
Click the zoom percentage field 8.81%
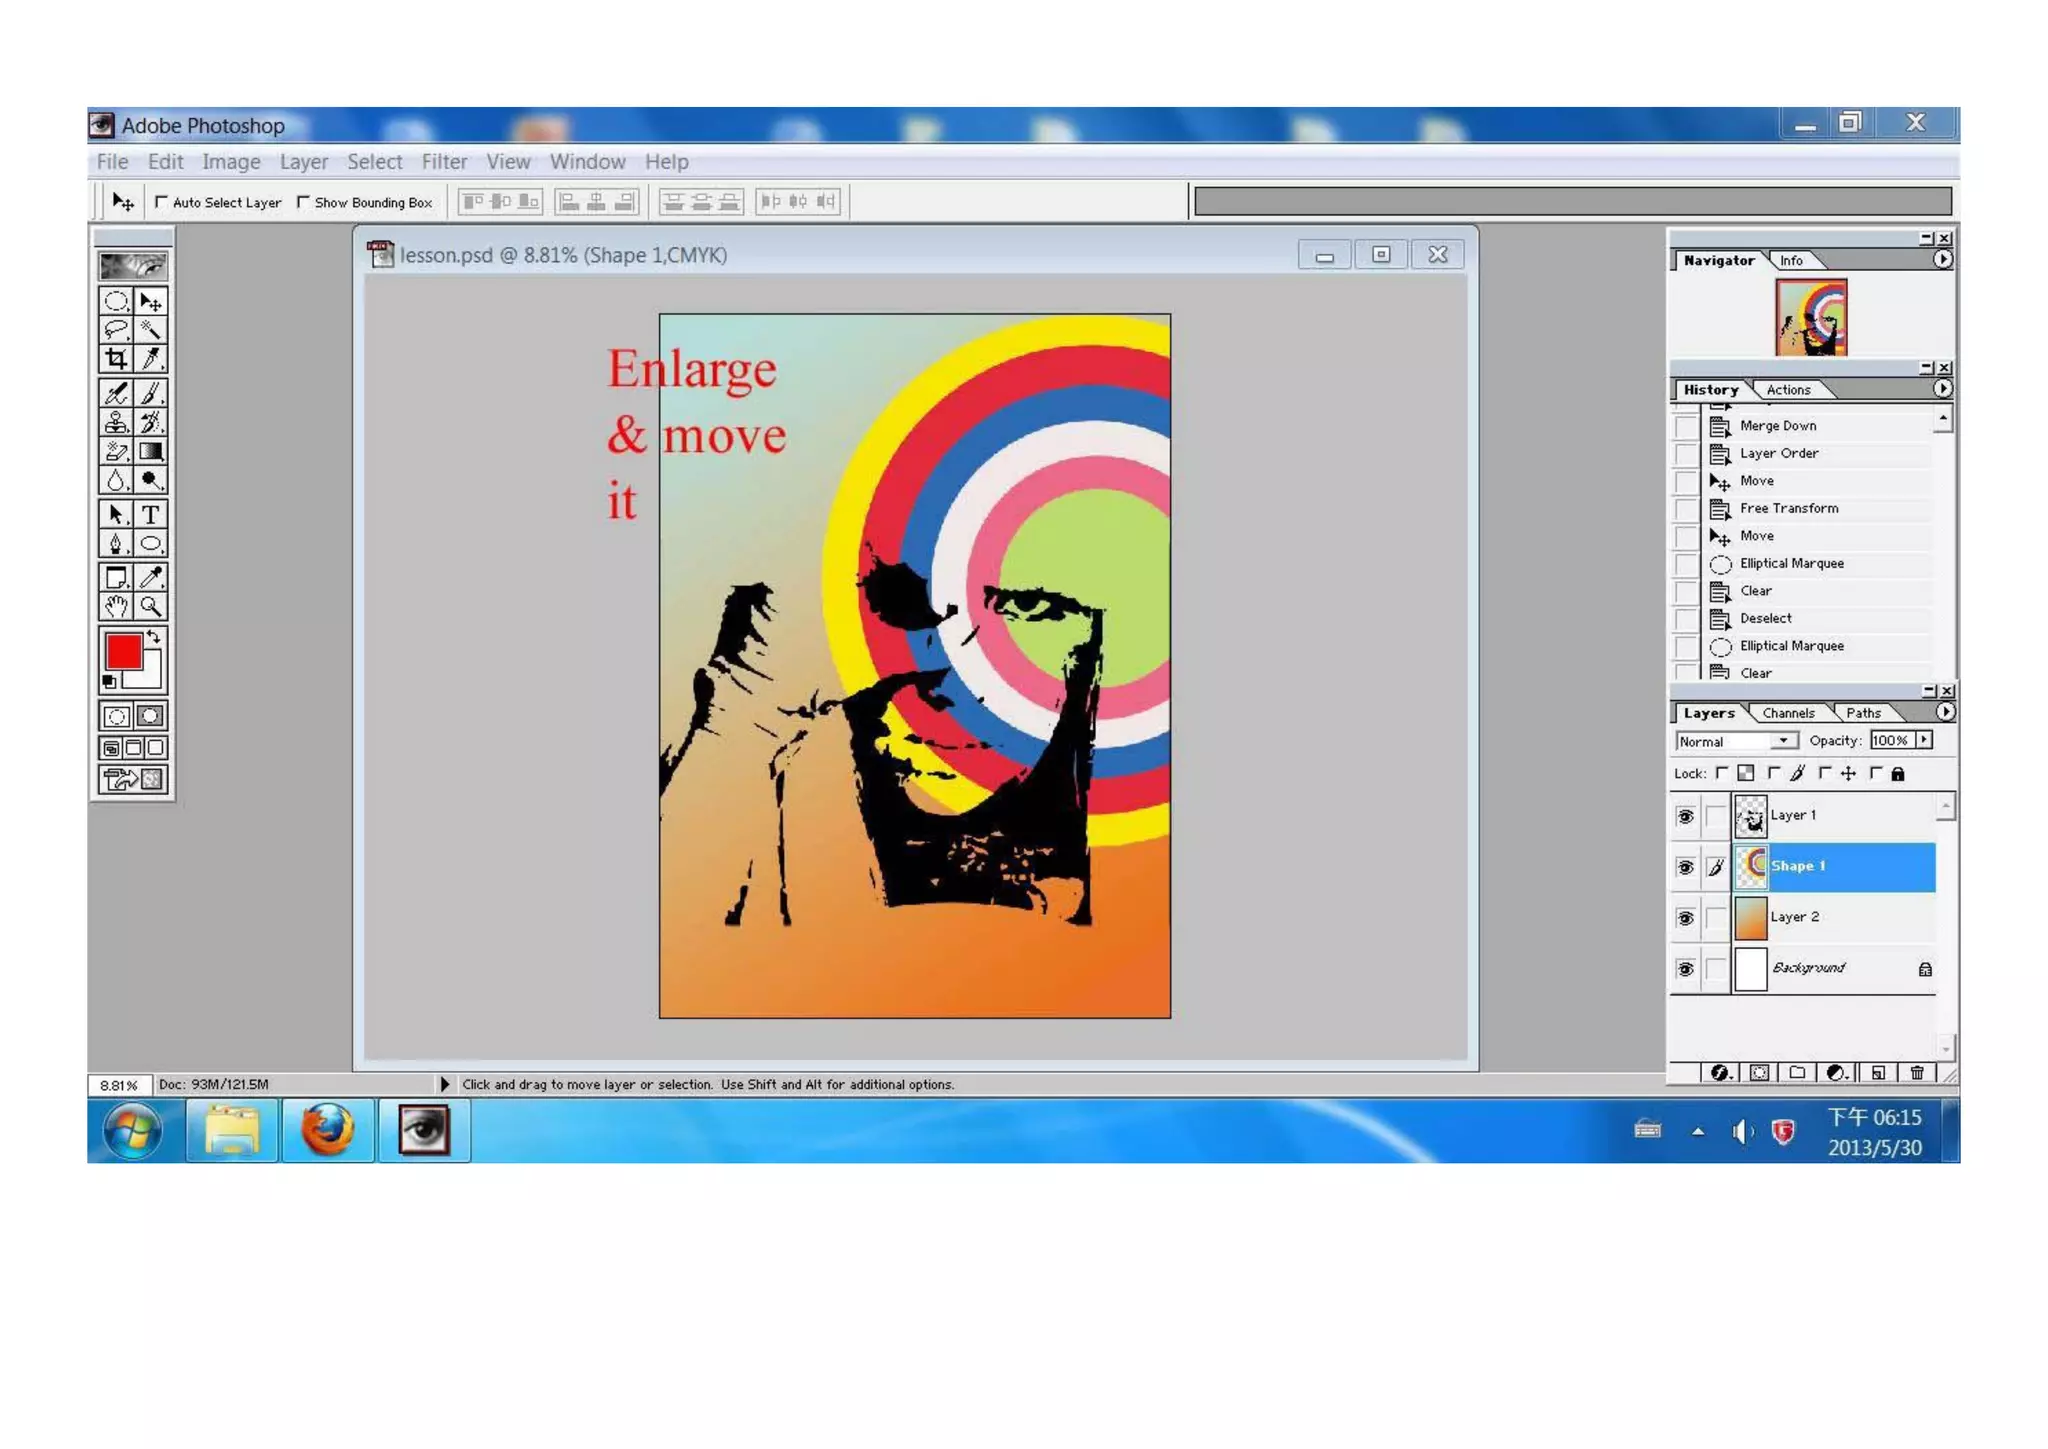click(x=119, y=1085)
